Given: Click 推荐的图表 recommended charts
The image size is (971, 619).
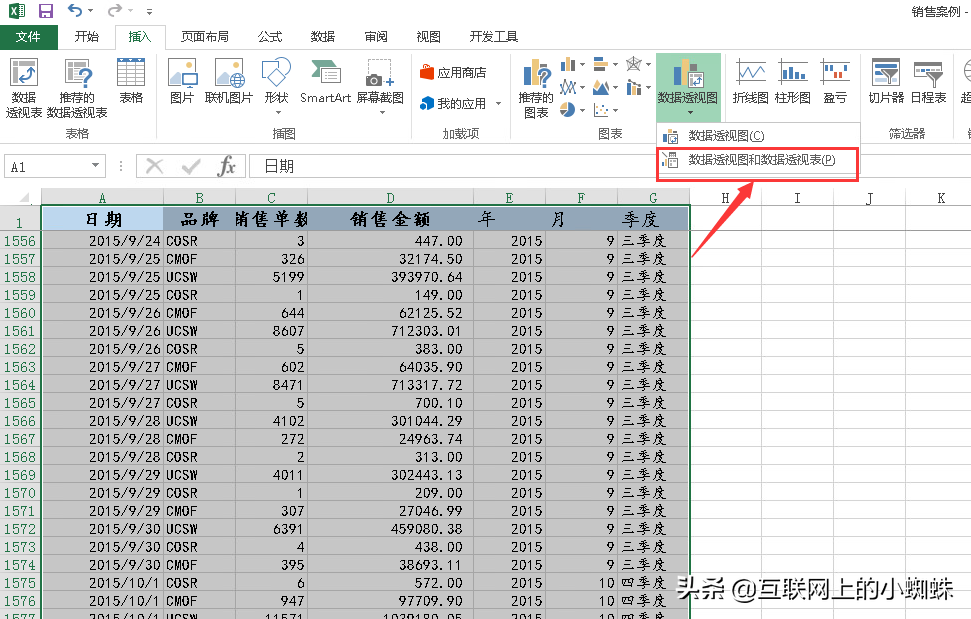Looking at the screenshot, I should coord(536,89).
